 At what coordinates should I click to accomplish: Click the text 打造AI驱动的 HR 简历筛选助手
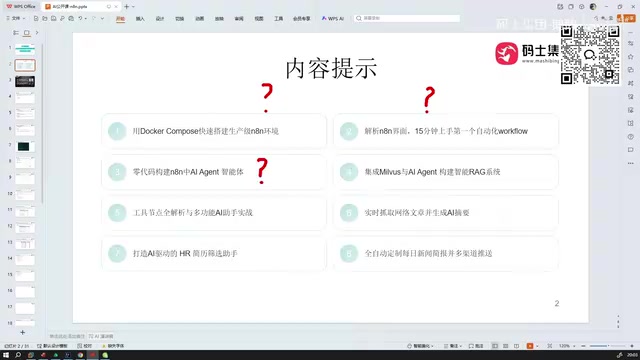[185, 253]
